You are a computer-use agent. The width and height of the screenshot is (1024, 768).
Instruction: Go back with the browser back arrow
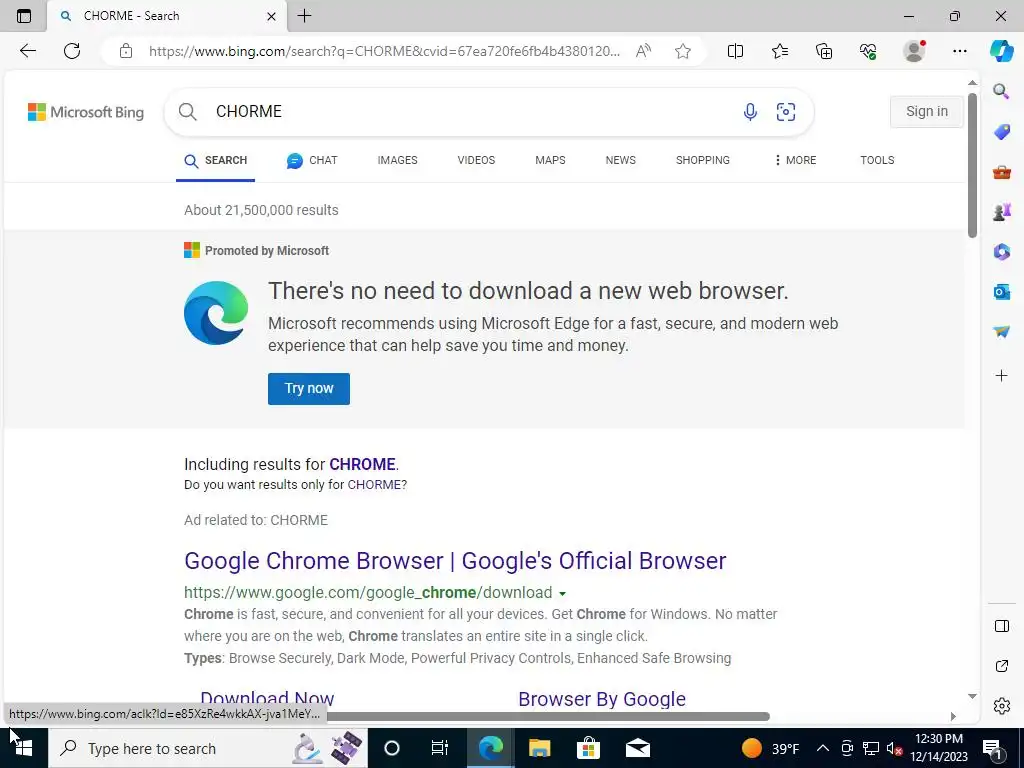(27, 51)
